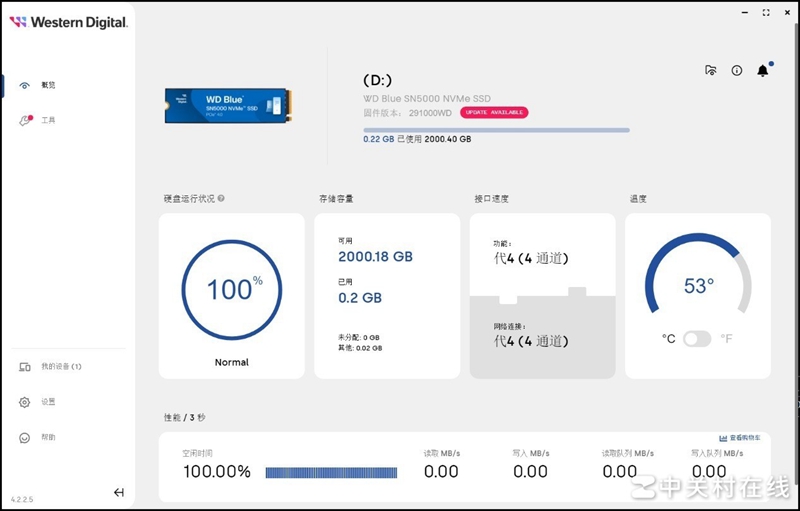Click the version number 4.2.2.5

pos(22,499)
